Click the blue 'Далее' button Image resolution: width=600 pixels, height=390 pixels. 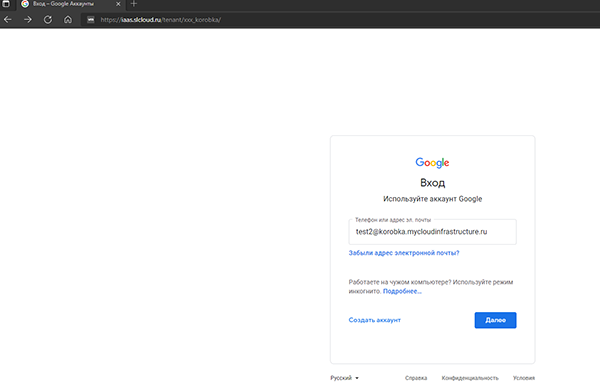pyautogui.click(x=496, y=320)
